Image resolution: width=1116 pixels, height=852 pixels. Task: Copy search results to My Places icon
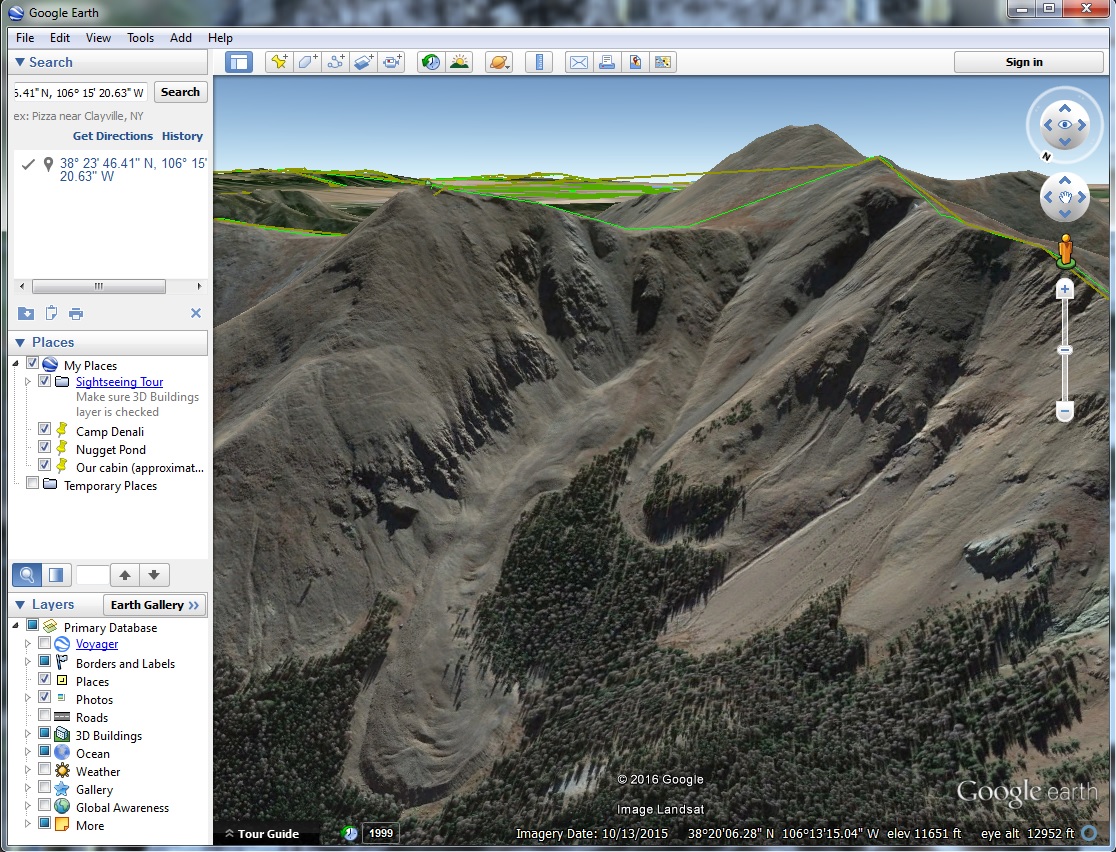coord(26,313)
